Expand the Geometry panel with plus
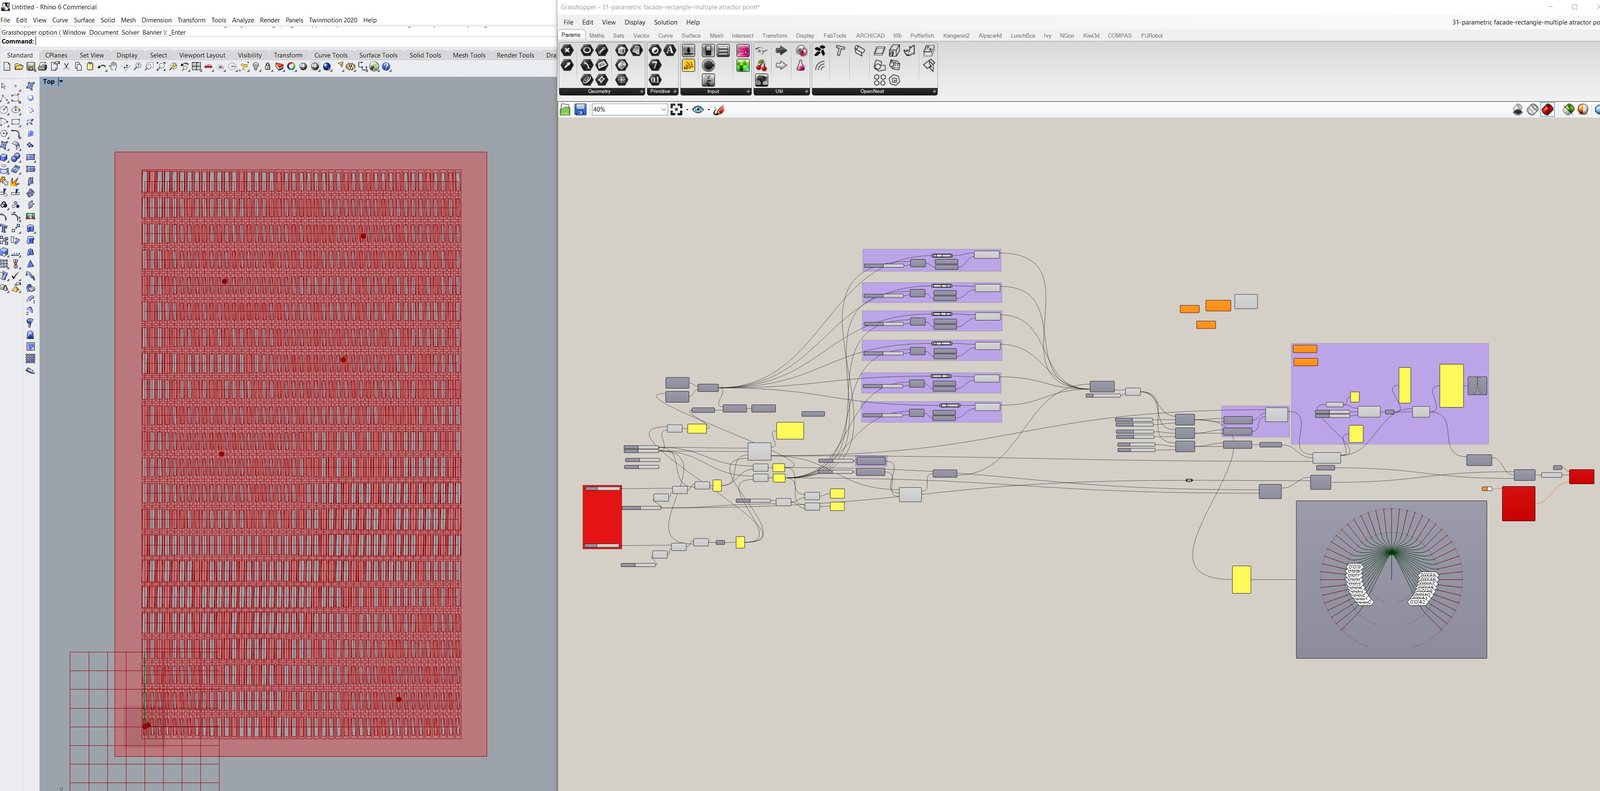Image resolution: width=1600 pixels, height=791 pixels. click(642, 91)
